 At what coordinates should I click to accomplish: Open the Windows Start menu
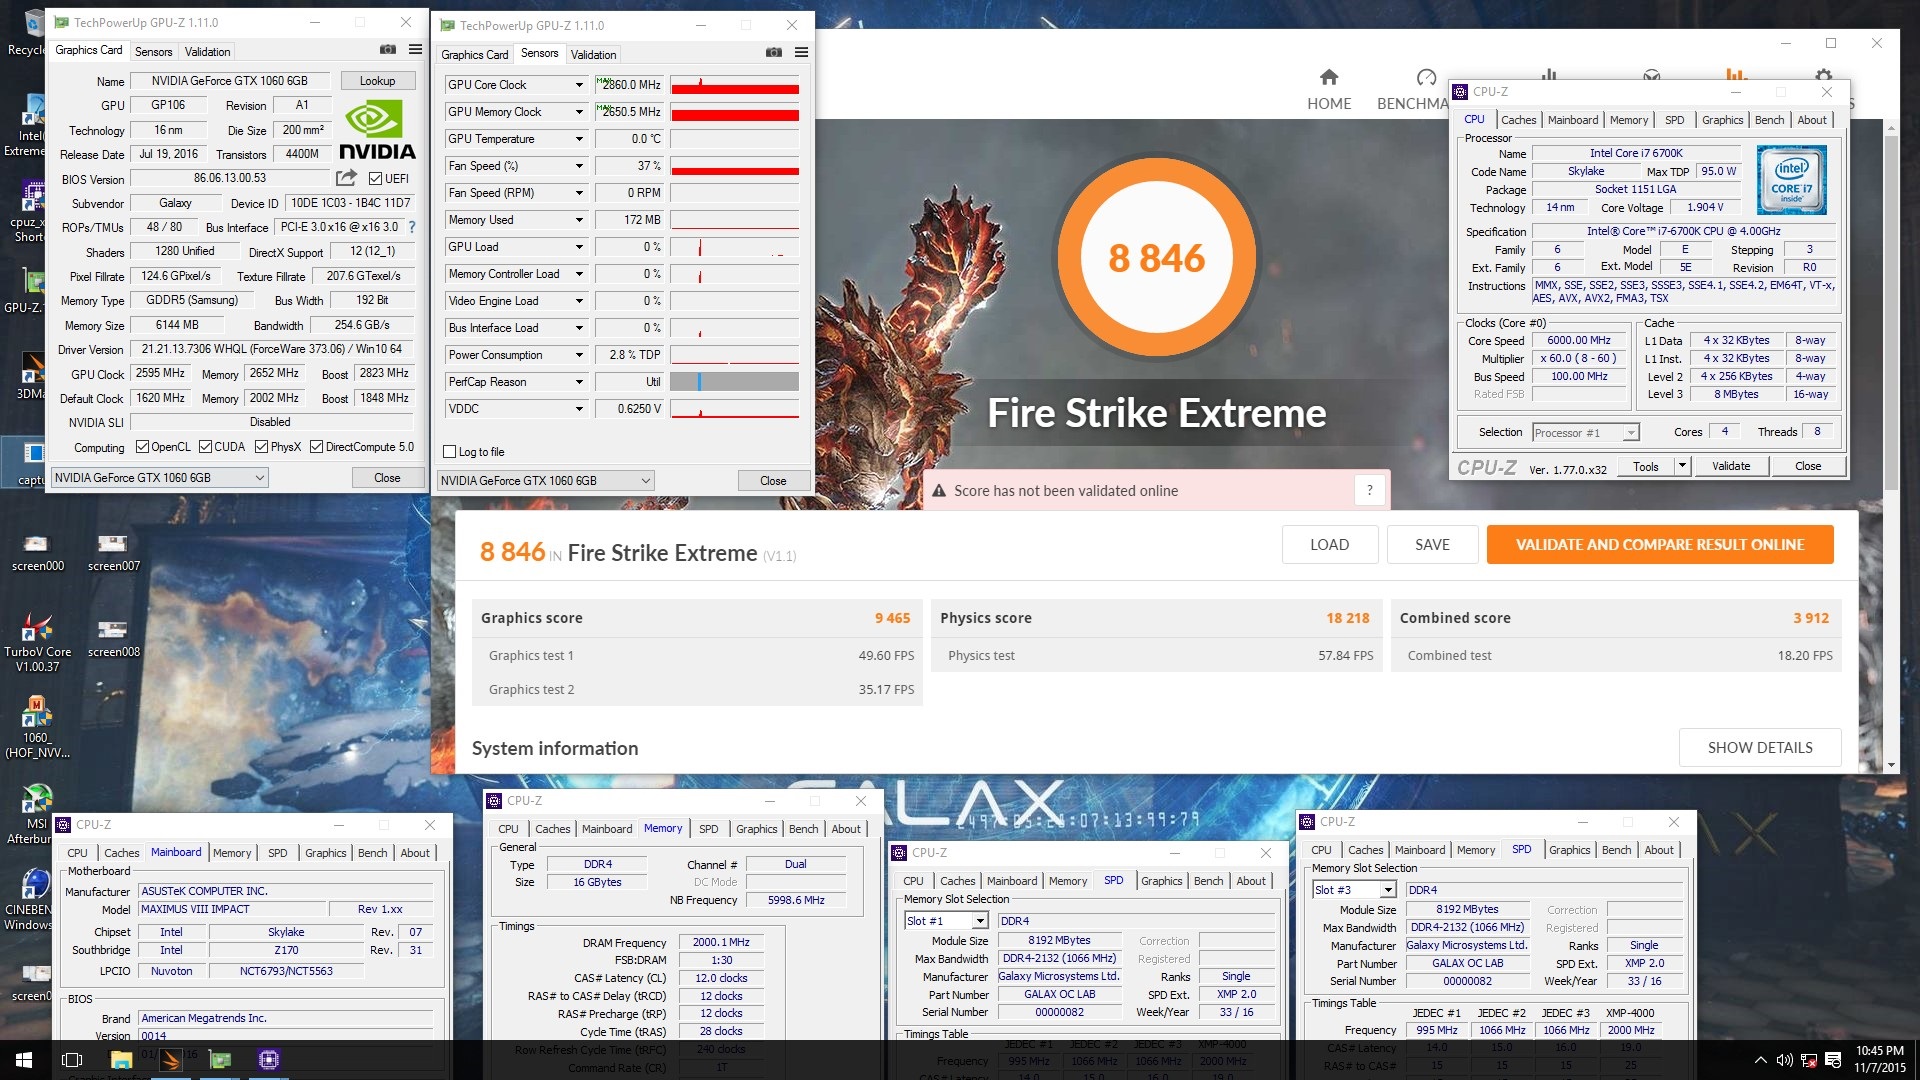click(x=24, y=1060)
